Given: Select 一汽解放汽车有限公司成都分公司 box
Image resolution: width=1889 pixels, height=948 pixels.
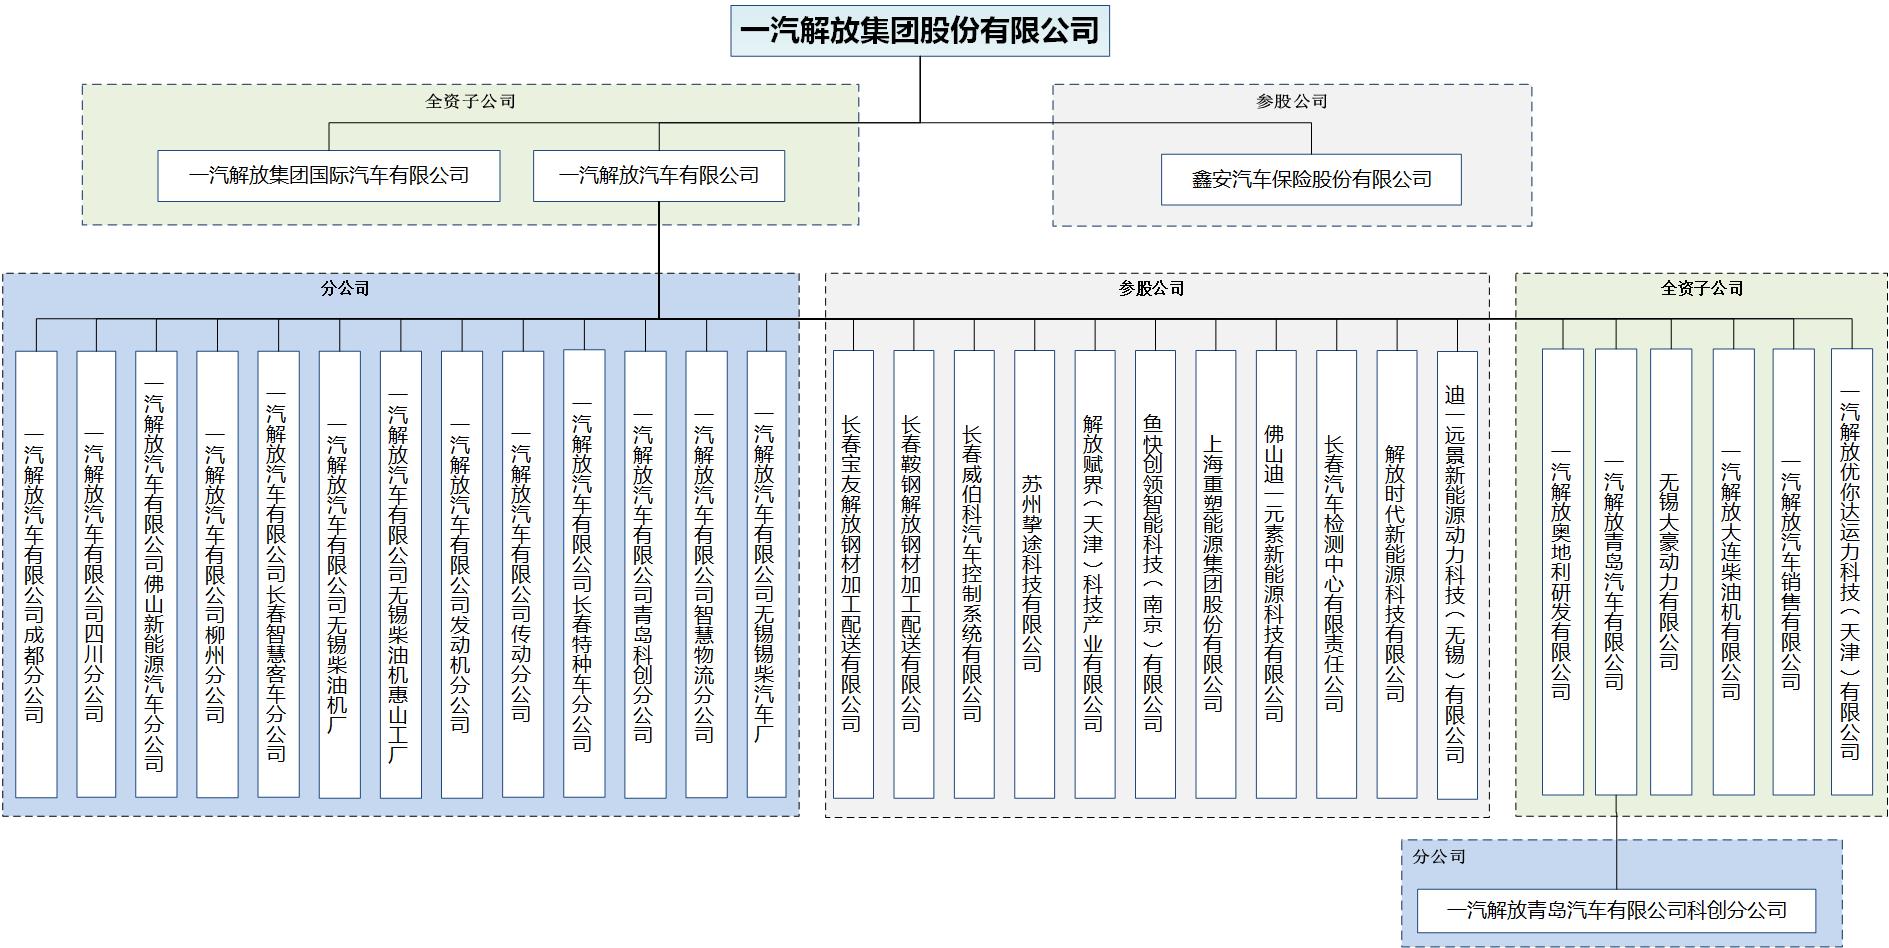Looking at the screenshot, I should coord(36,574).
